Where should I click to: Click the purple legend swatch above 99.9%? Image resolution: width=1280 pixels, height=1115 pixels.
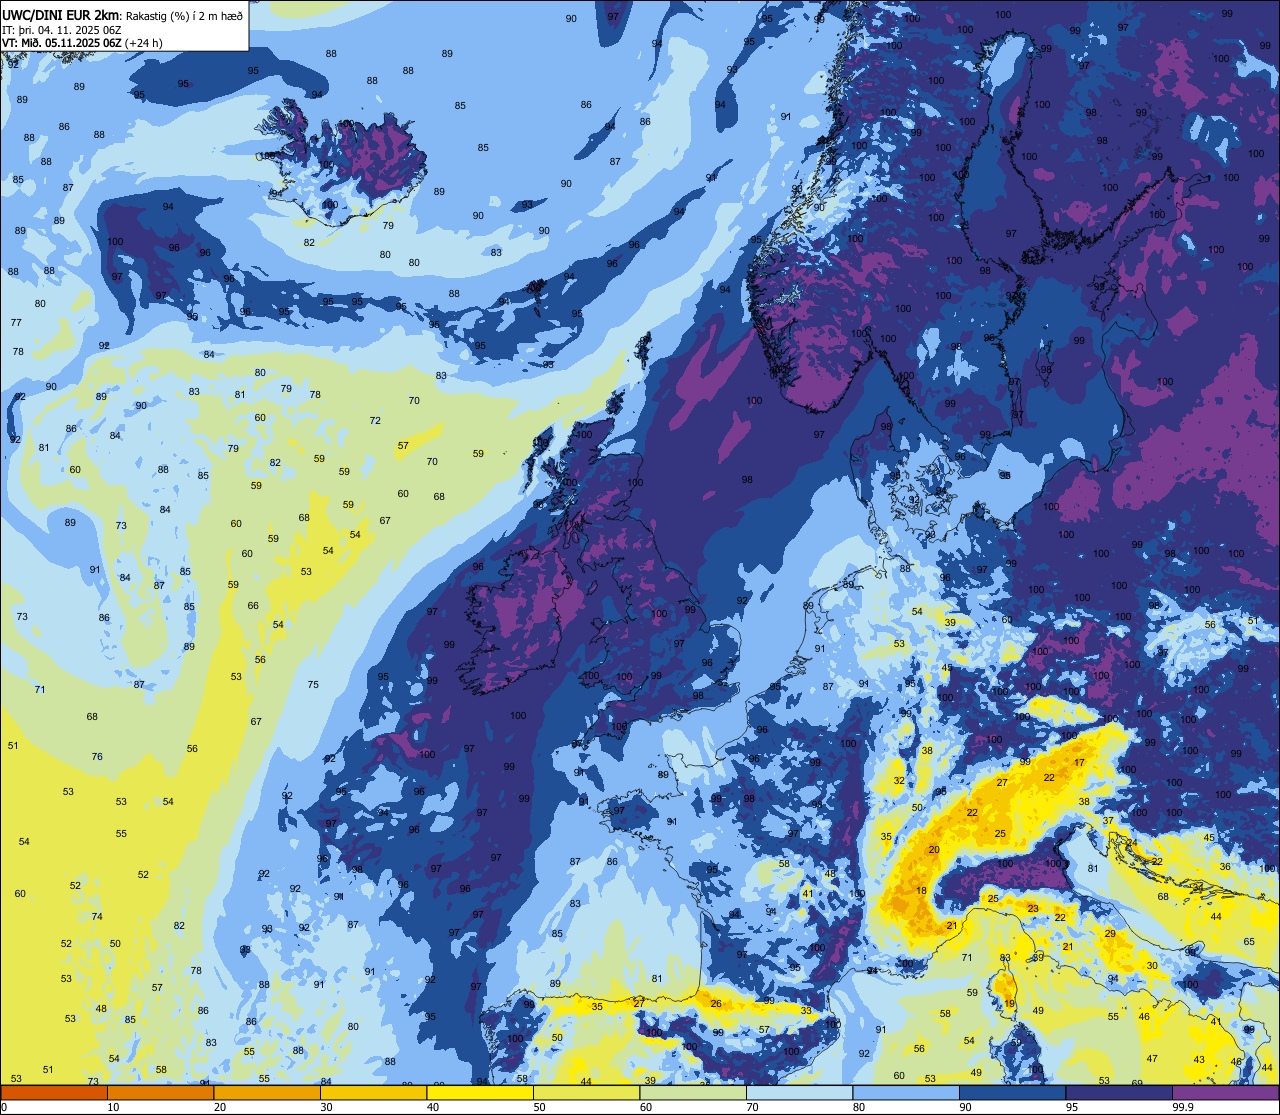click(1225, 1092)
